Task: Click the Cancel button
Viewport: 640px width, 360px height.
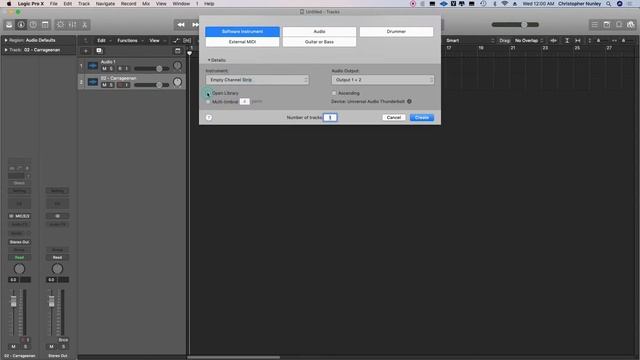Action: point(394,118)
